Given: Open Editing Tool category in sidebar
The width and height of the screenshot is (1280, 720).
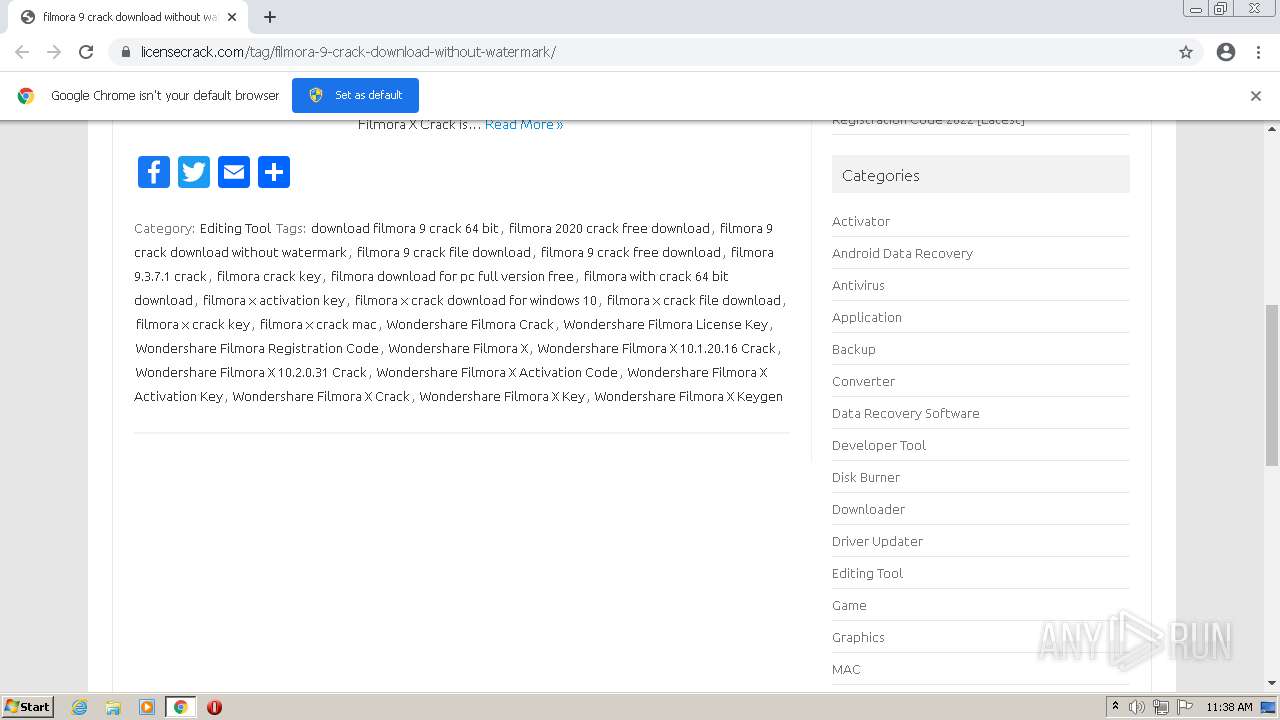Looking at the screenshot, I should 867,573.
